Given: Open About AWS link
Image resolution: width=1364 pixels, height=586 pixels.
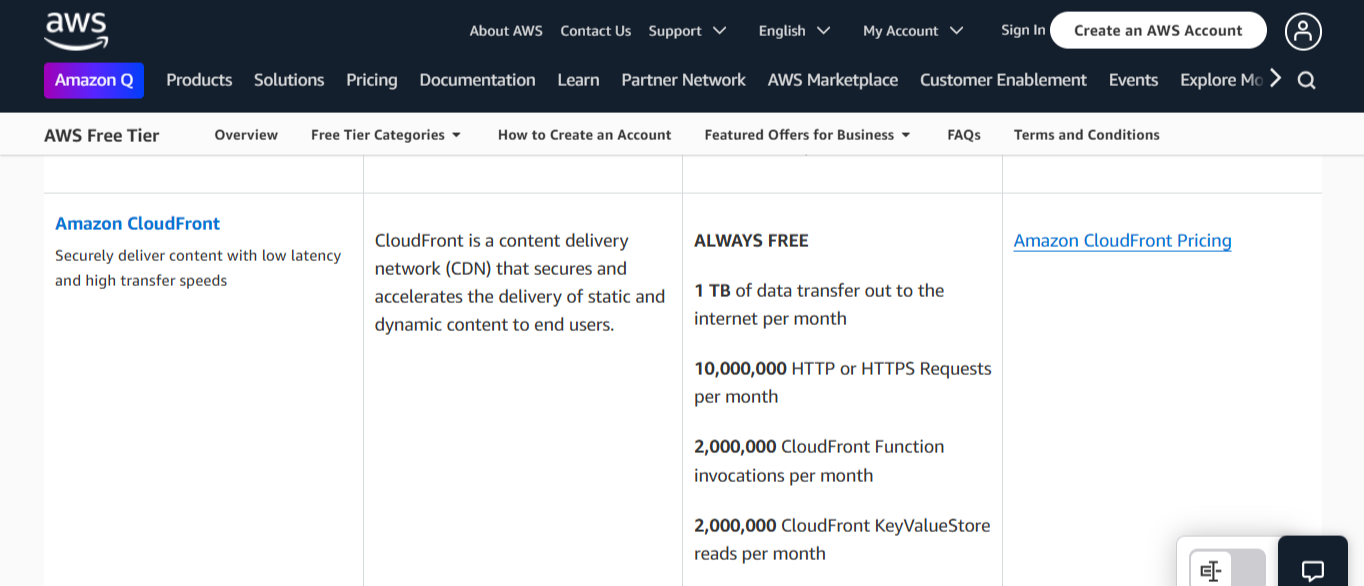Looking at the screenshot, I should coord(506,31).
